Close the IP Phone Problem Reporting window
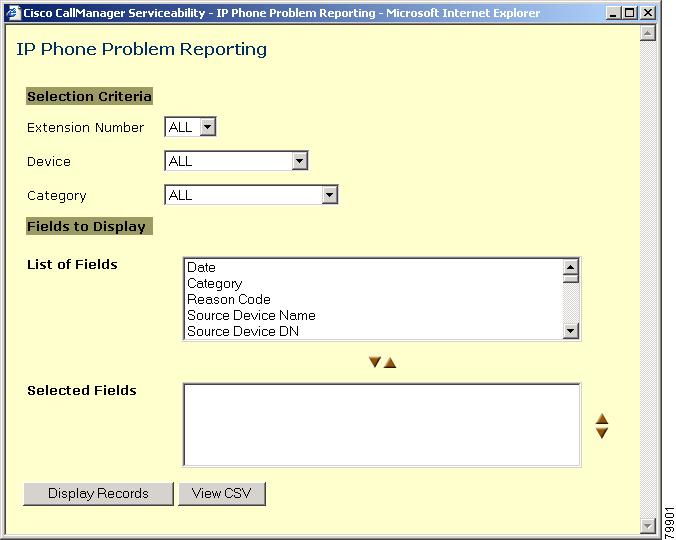 coord(648,13)
